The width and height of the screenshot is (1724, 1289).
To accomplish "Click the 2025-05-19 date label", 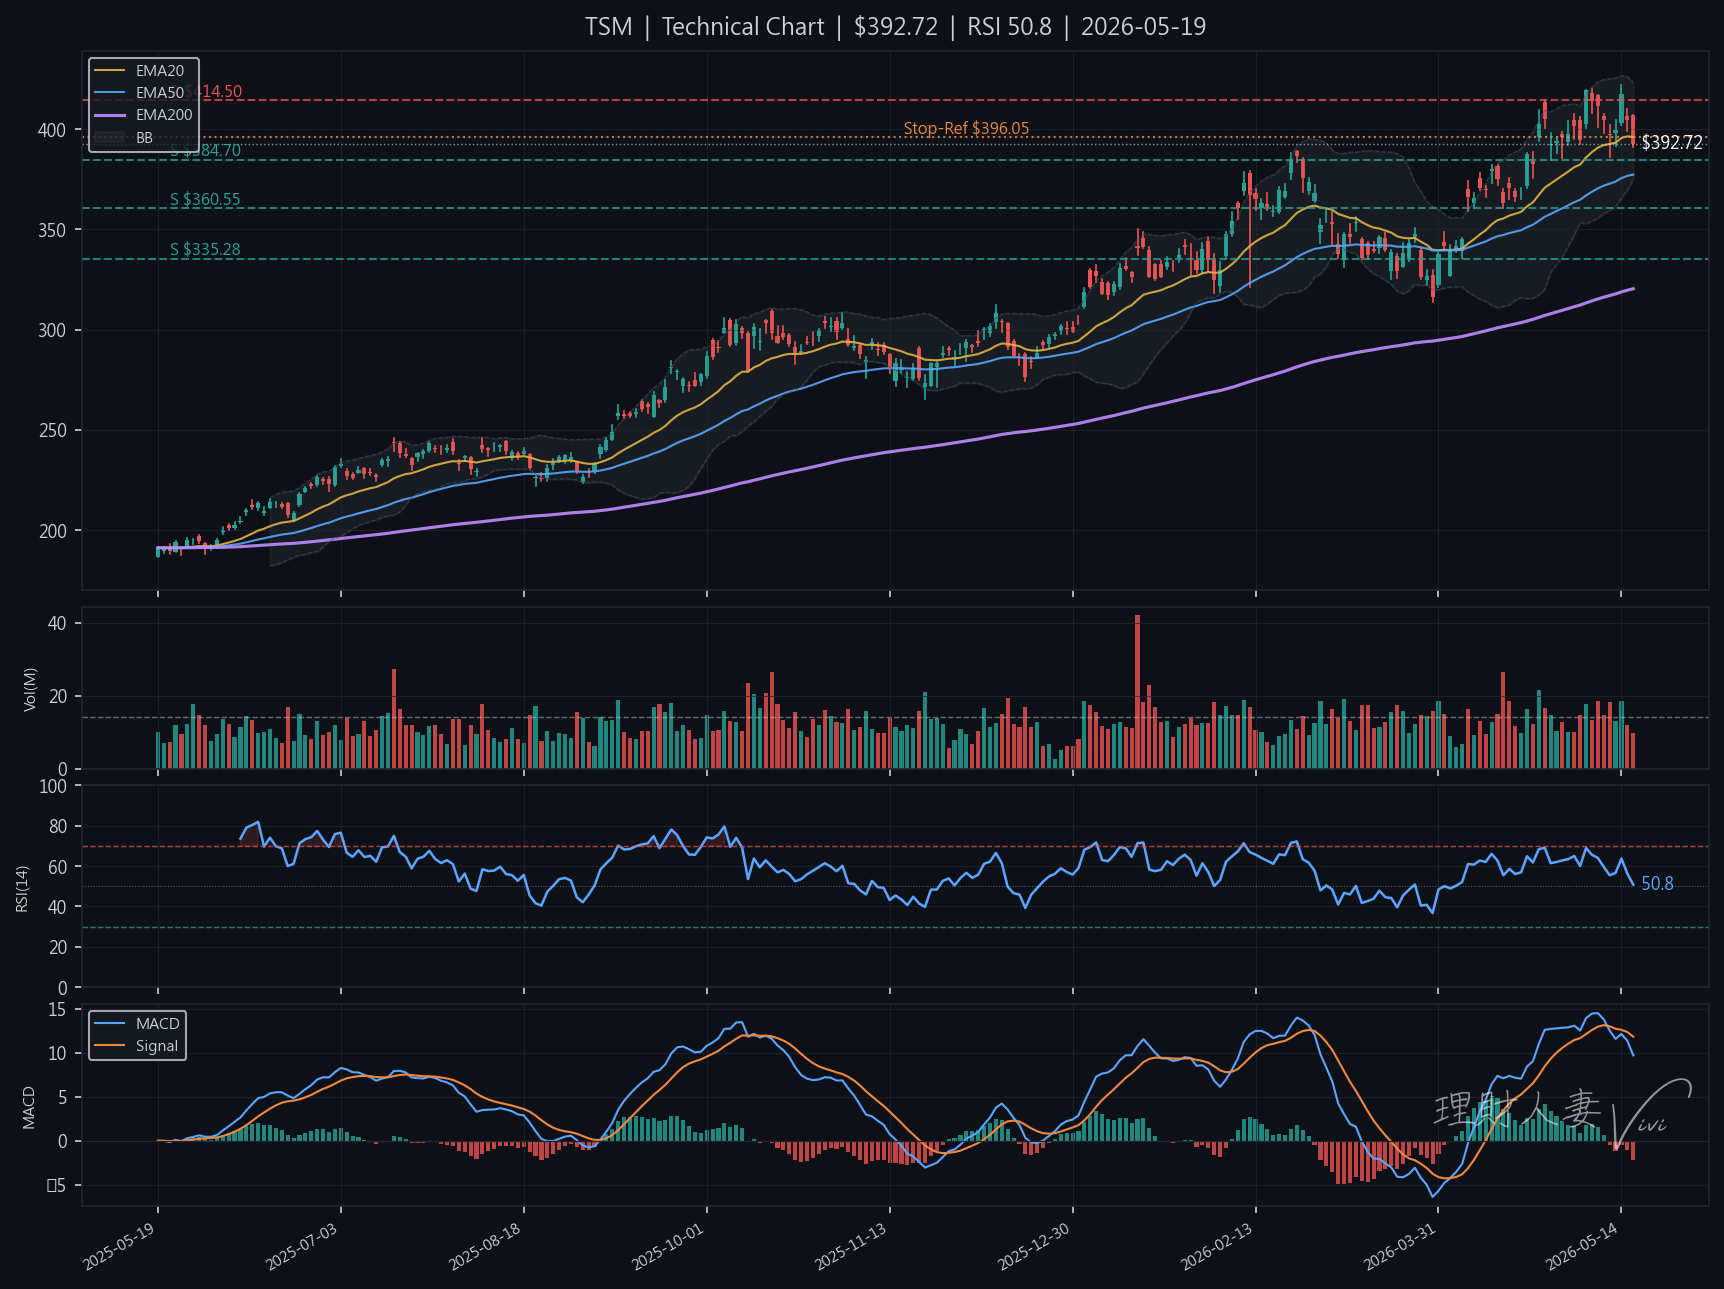I will click(119, 1247).
